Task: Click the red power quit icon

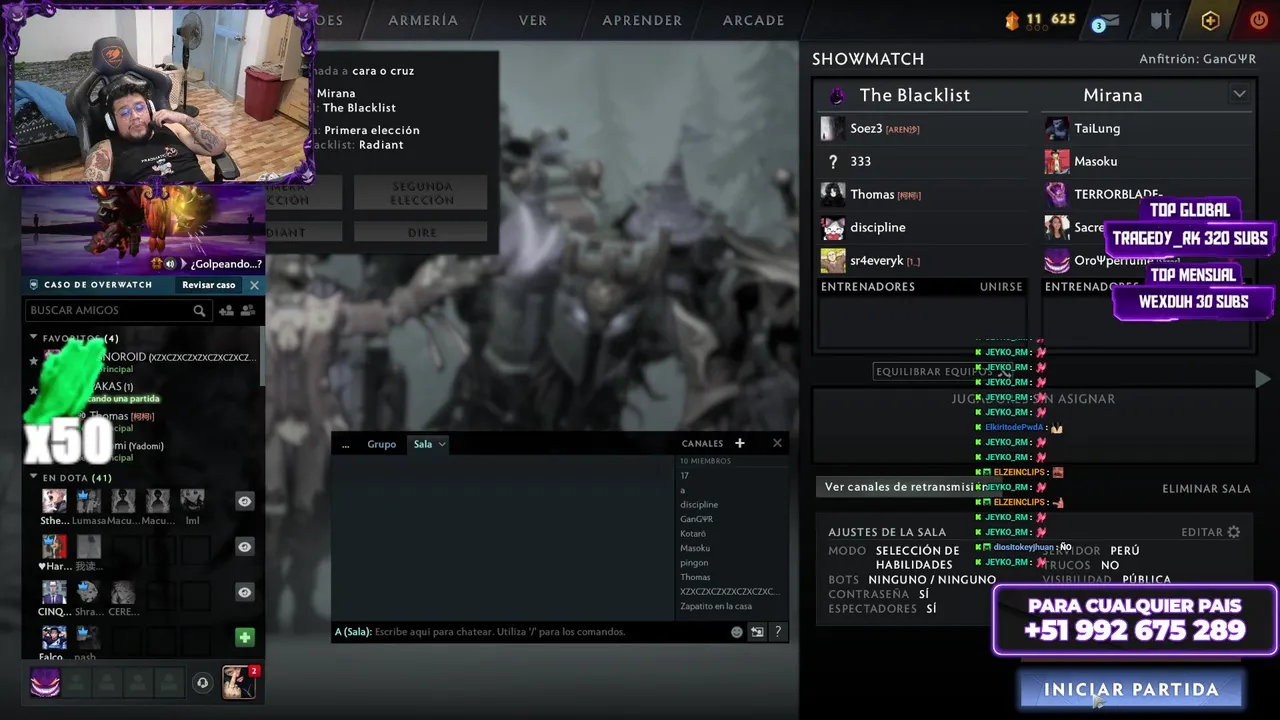Action: pos(1259,20)
